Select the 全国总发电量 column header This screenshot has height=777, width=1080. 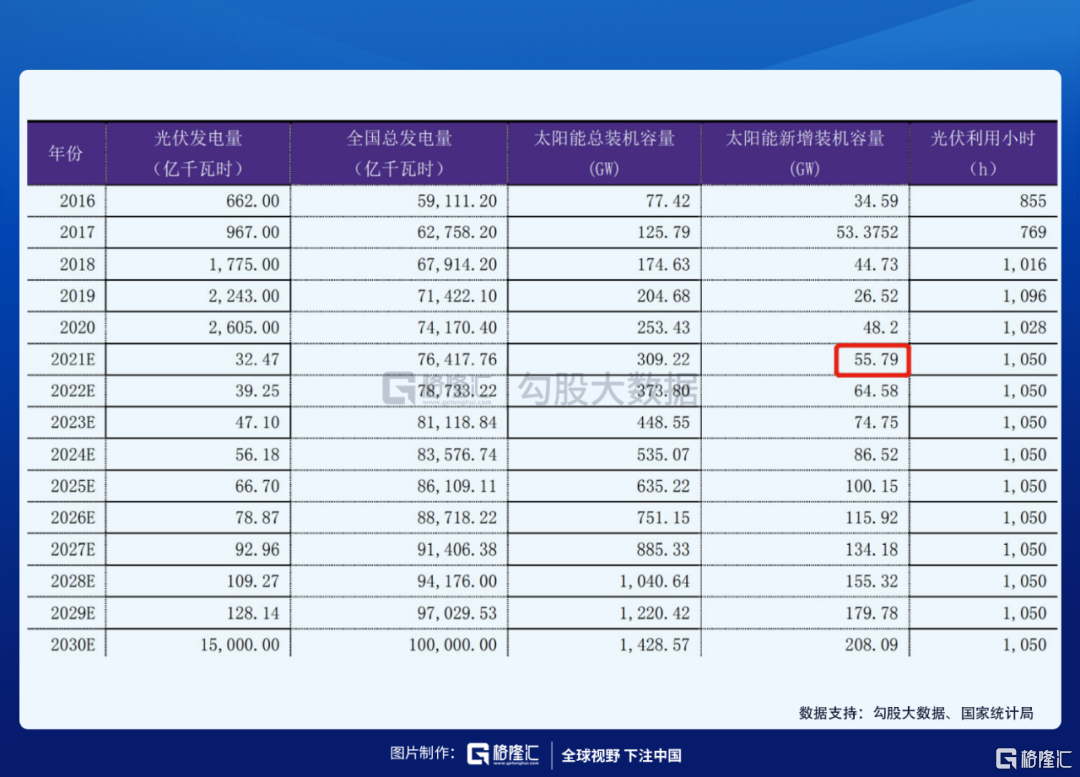399,154
